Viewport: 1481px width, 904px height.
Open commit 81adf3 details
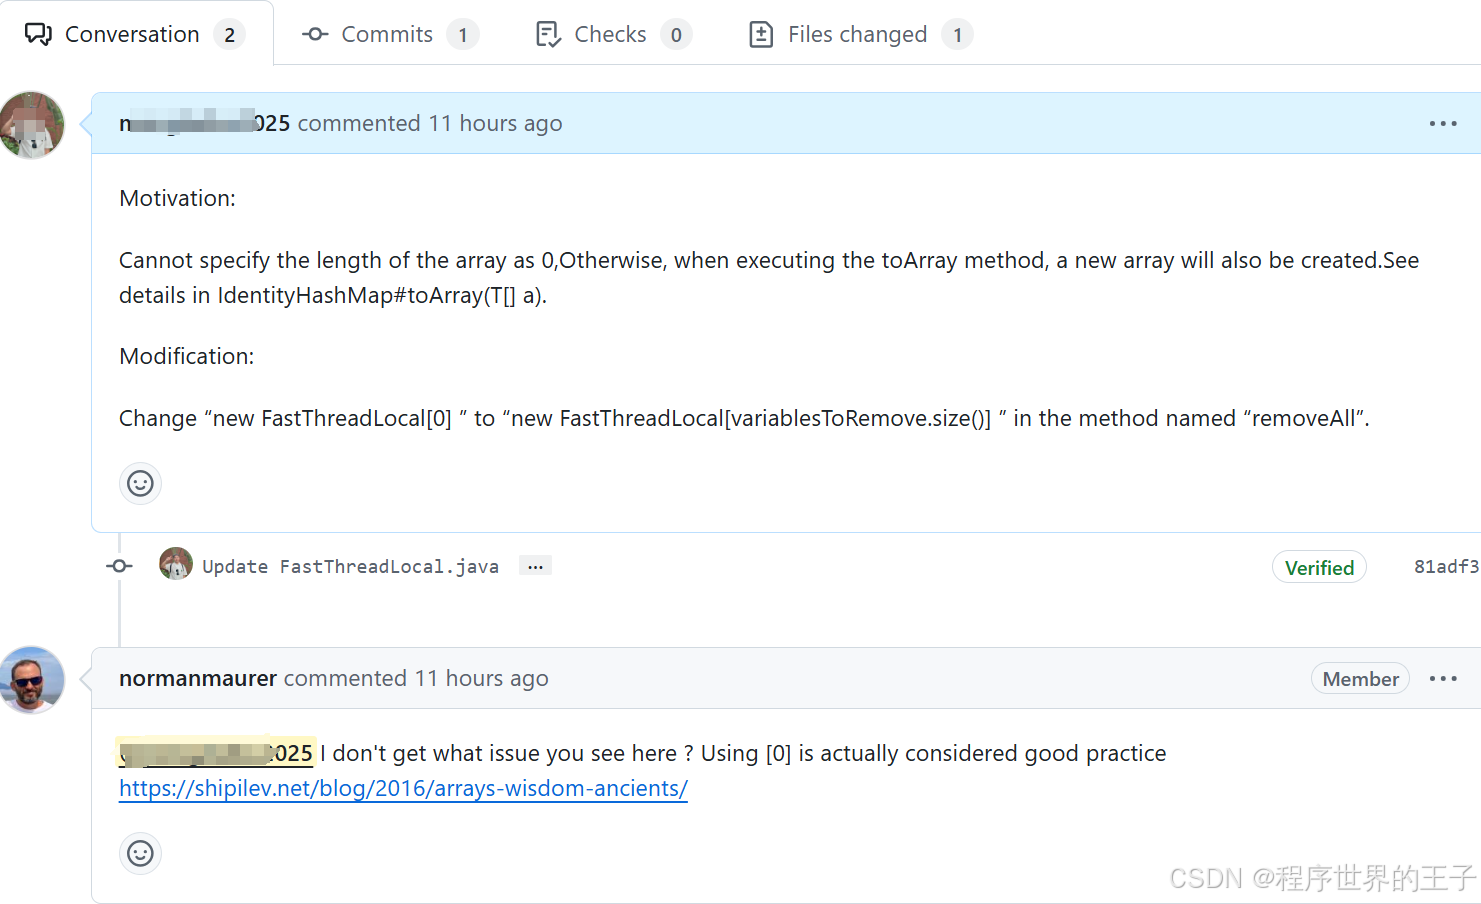pos(1447,566)
